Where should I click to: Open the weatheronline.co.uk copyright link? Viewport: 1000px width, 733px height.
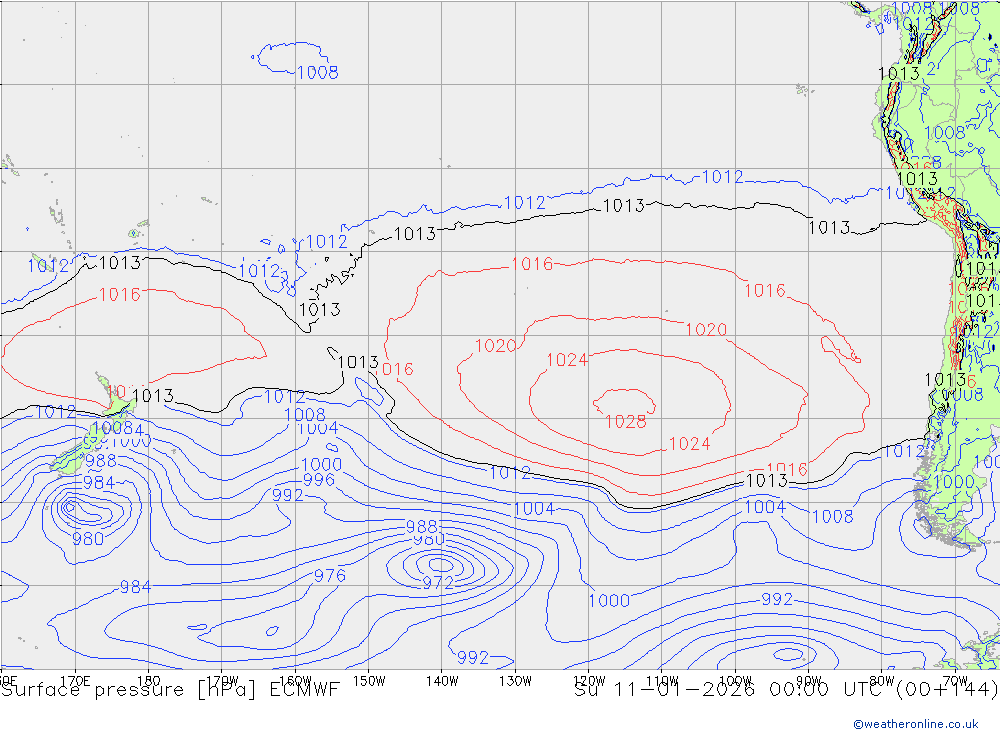pyautogui.click(x=916, y=724)
